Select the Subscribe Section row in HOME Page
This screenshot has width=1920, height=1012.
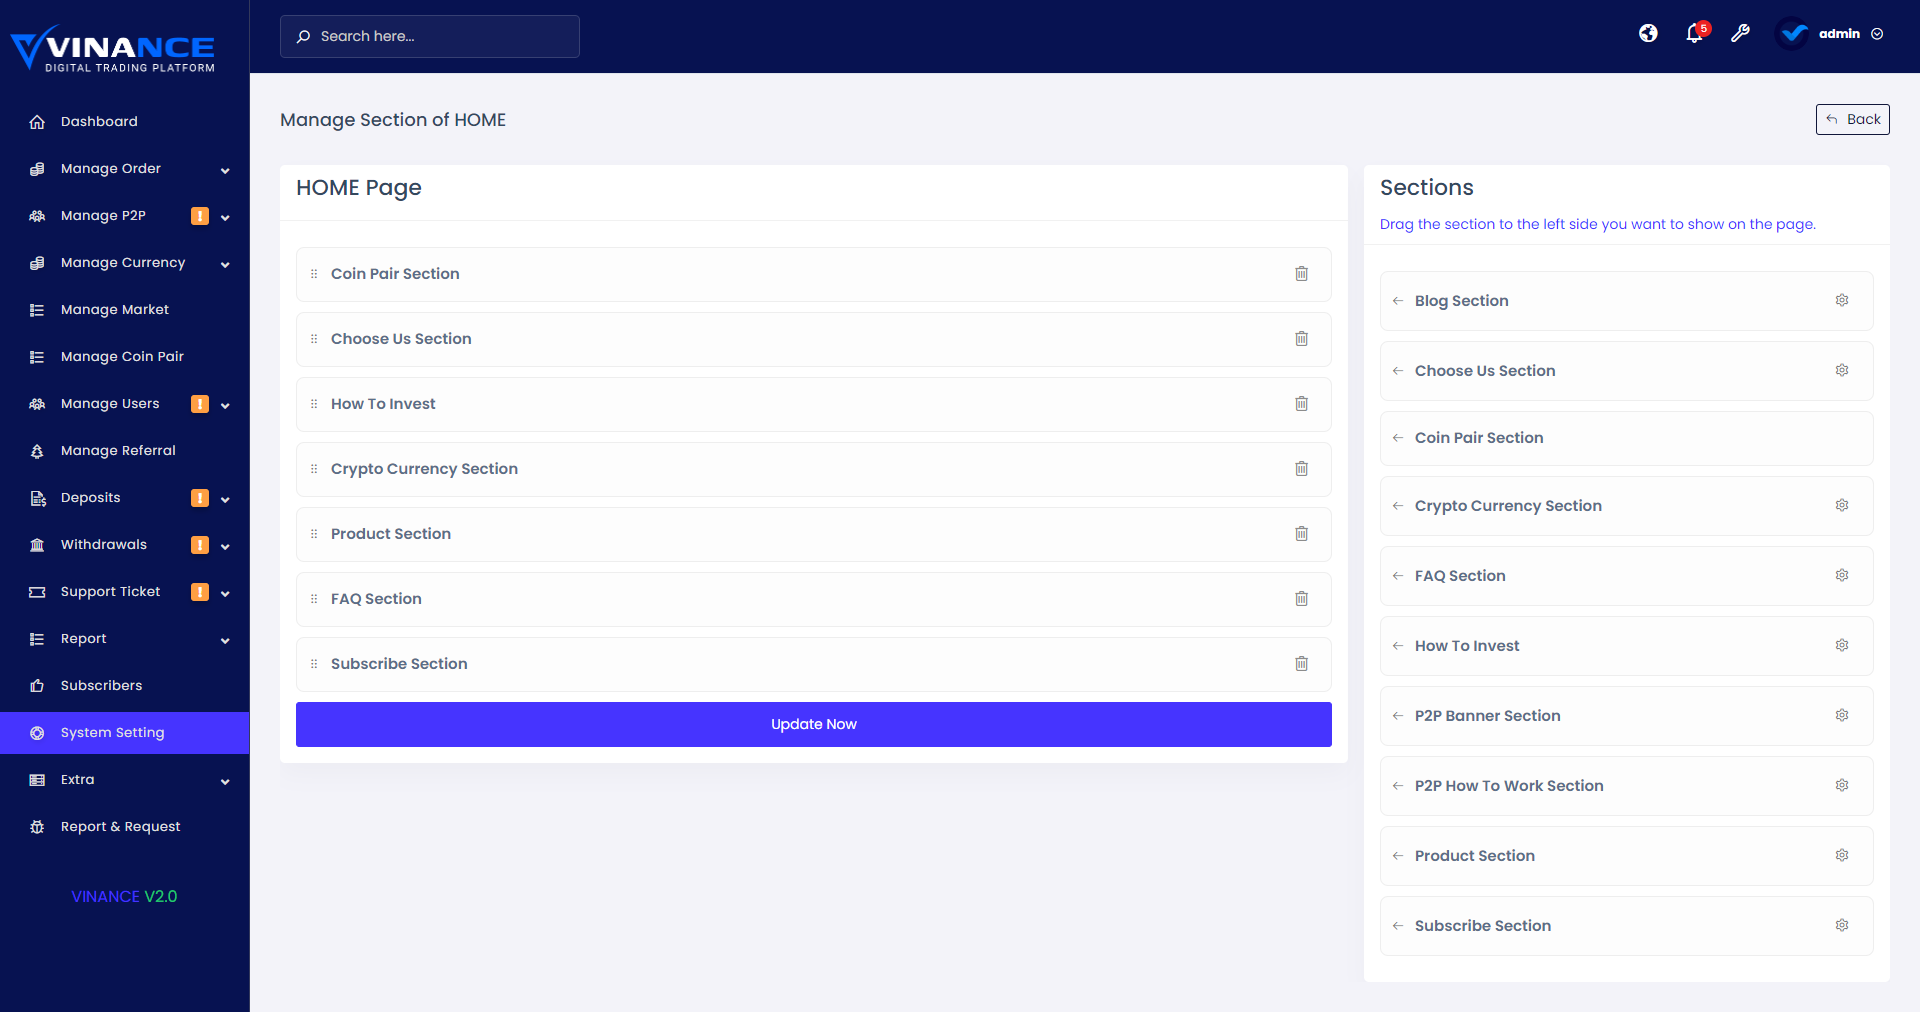814,664
